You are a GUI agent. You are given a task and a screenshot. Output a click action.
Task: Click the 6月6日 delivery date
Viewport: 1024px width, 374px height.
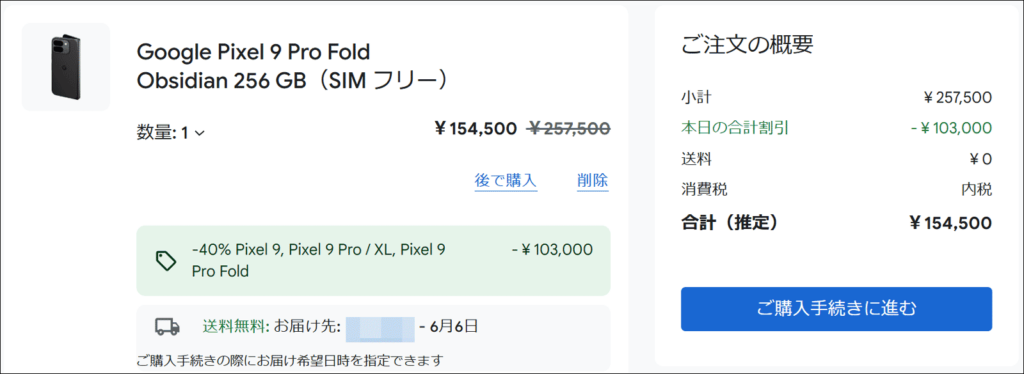point(454,326)
